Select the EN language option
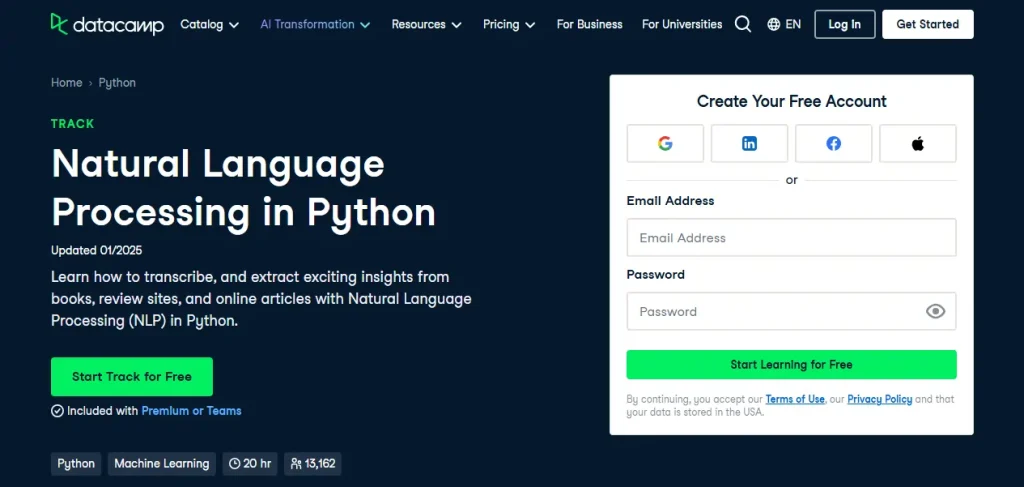This screenshot has width=1024, height=487. [x=793, y=24]
